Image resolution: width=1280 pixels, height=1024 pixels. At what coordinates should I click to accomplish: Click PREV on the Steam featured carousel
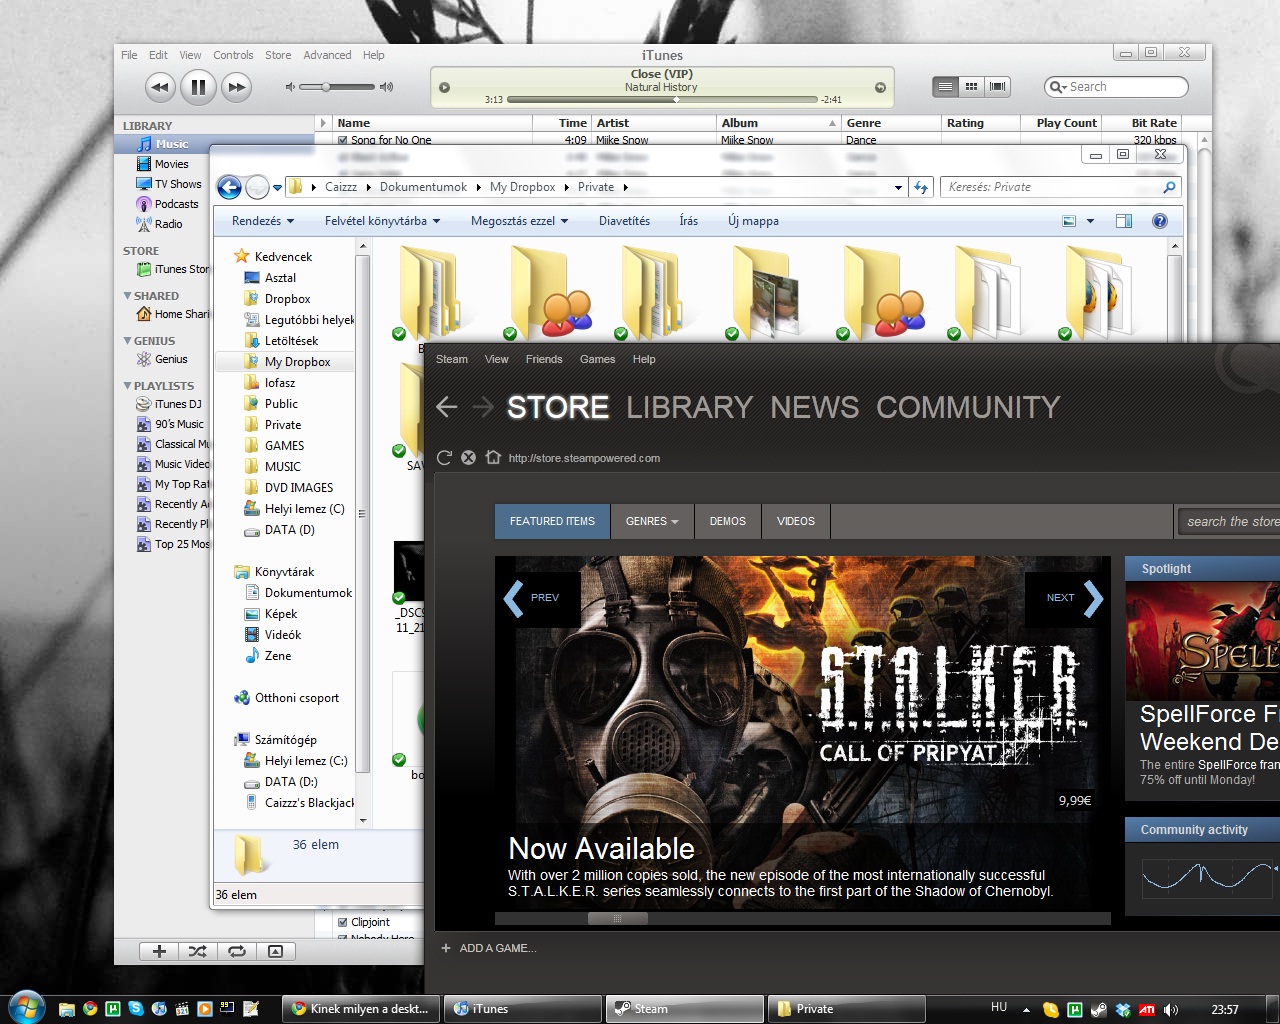click(x=541, y=599)
